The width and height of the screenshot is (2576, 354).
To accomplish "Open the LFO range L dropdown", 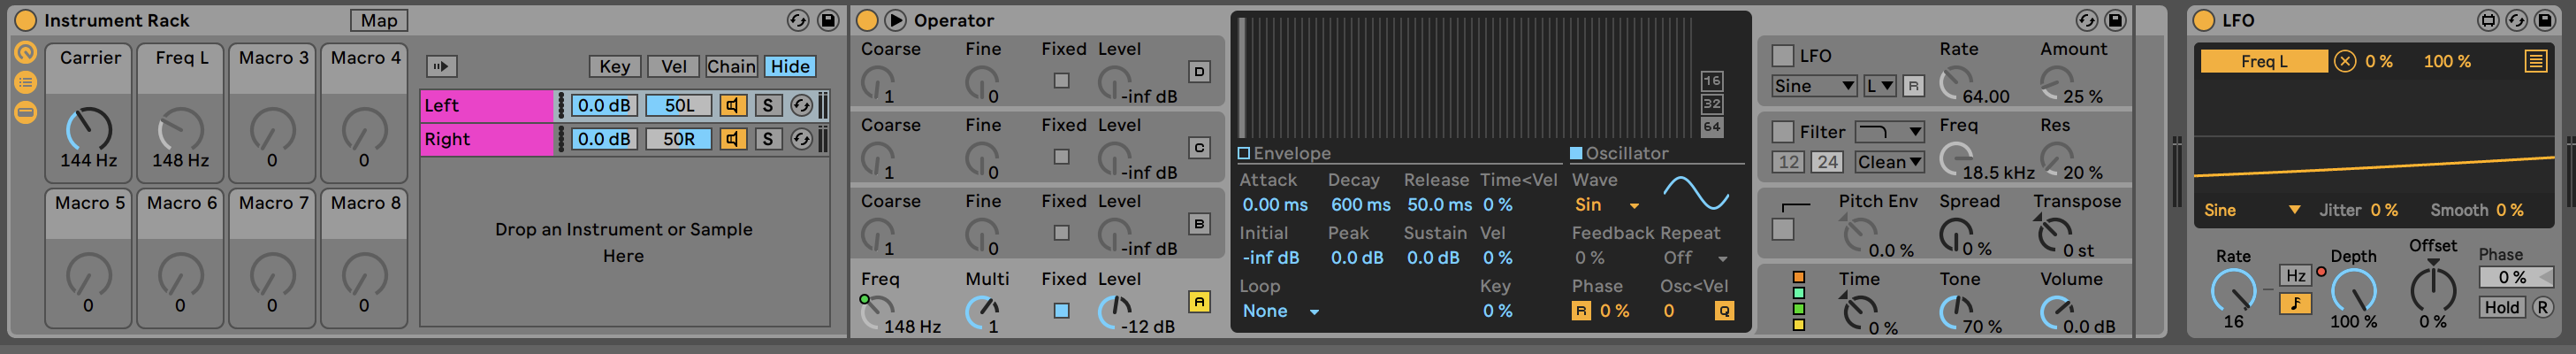I will 1880,86.
